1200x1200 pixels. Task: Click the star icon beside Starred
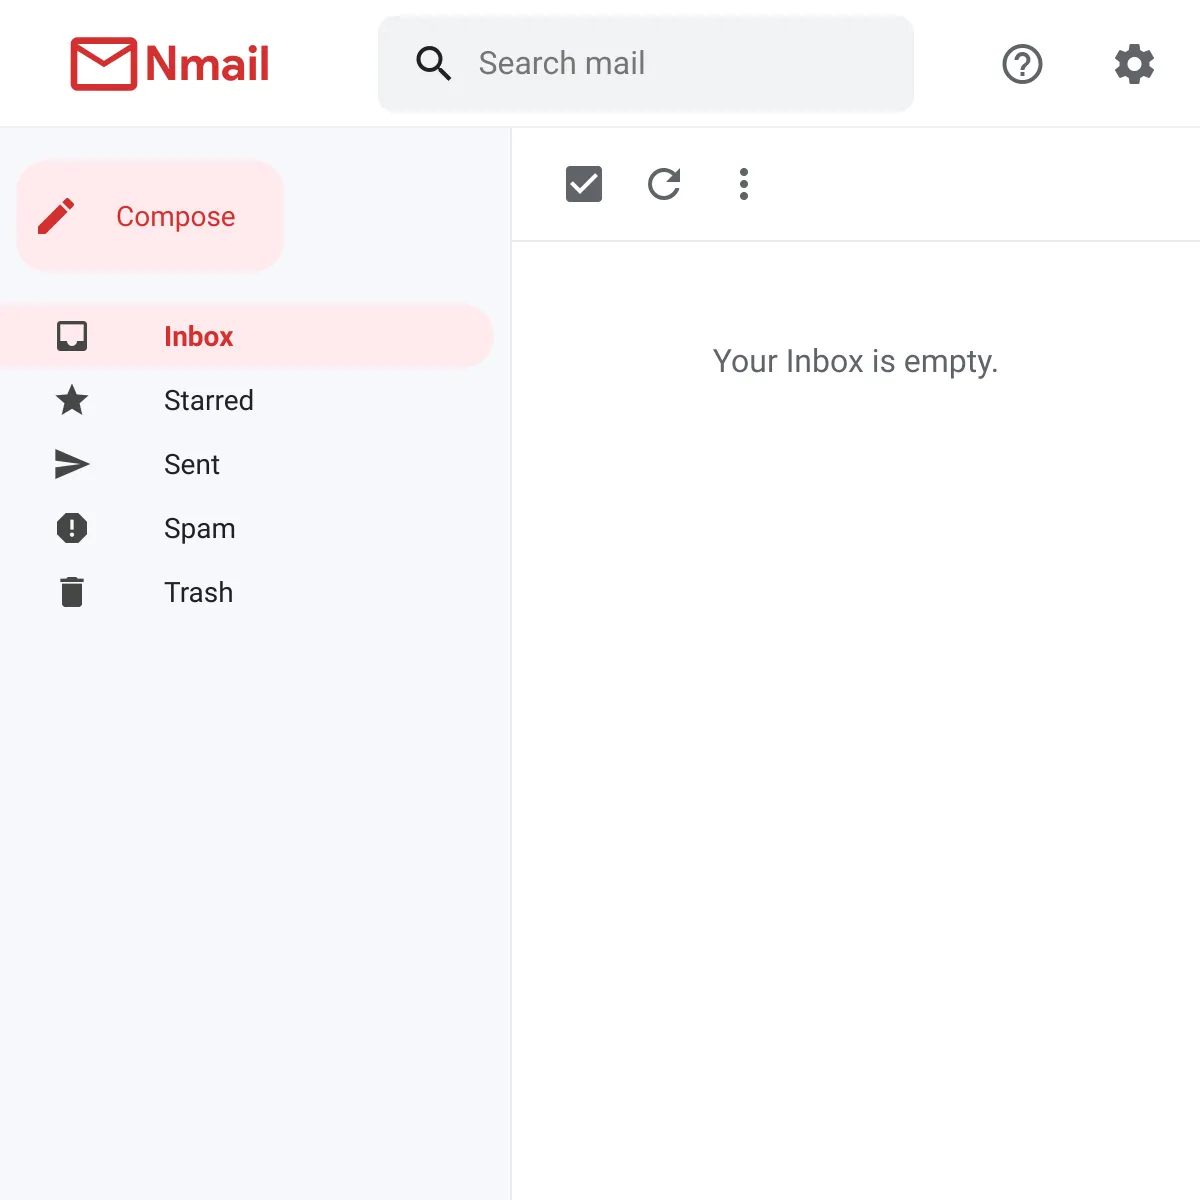click(72, 400)
